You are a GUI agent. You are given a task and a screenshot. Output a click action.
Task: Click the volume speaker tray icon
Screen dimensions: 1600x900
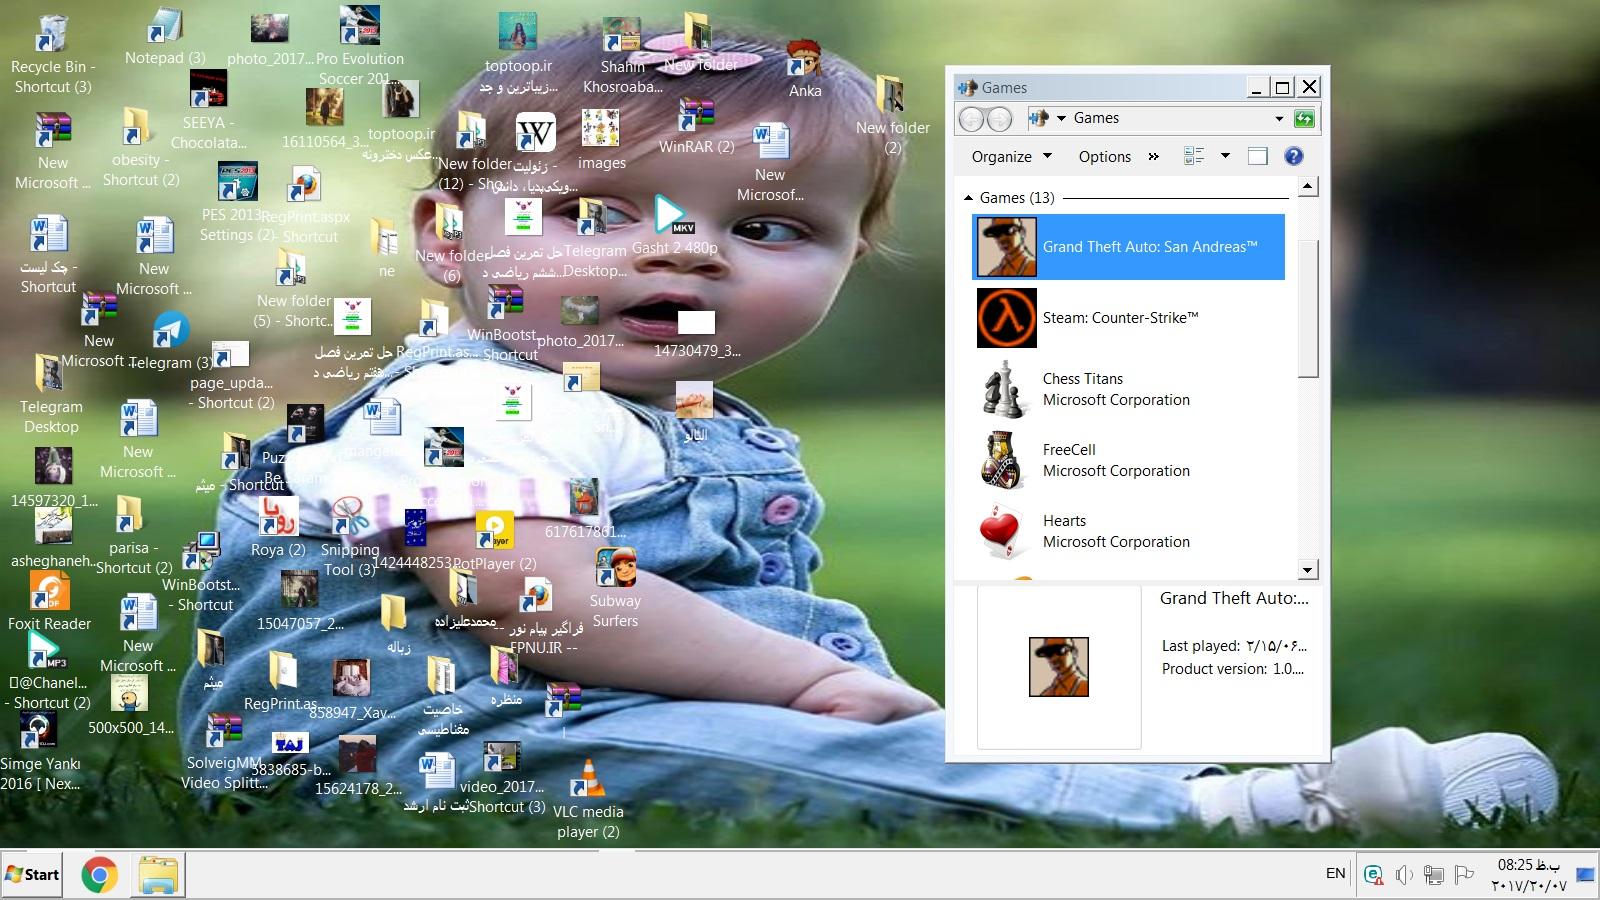pos(1404,875)
